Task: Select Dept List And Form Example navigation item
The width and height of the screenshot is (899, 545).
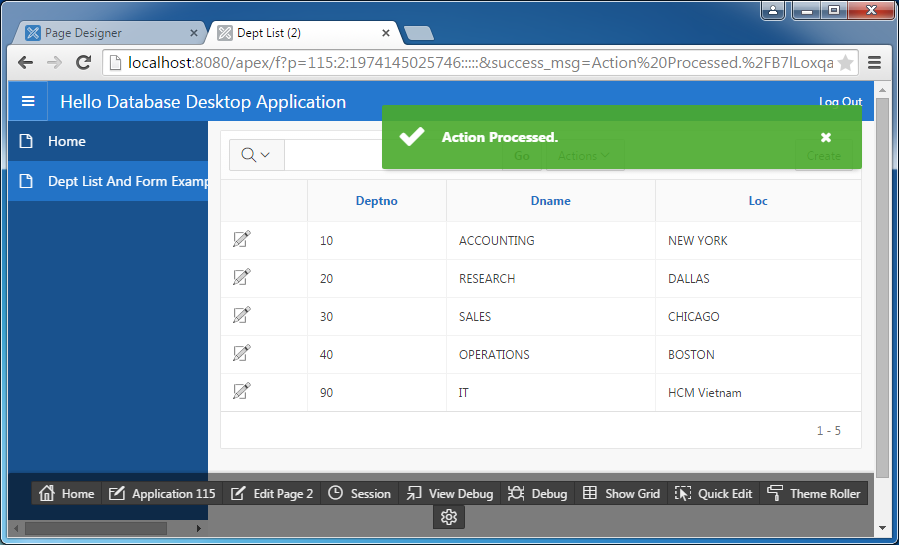Action: (x=108, y=181)
